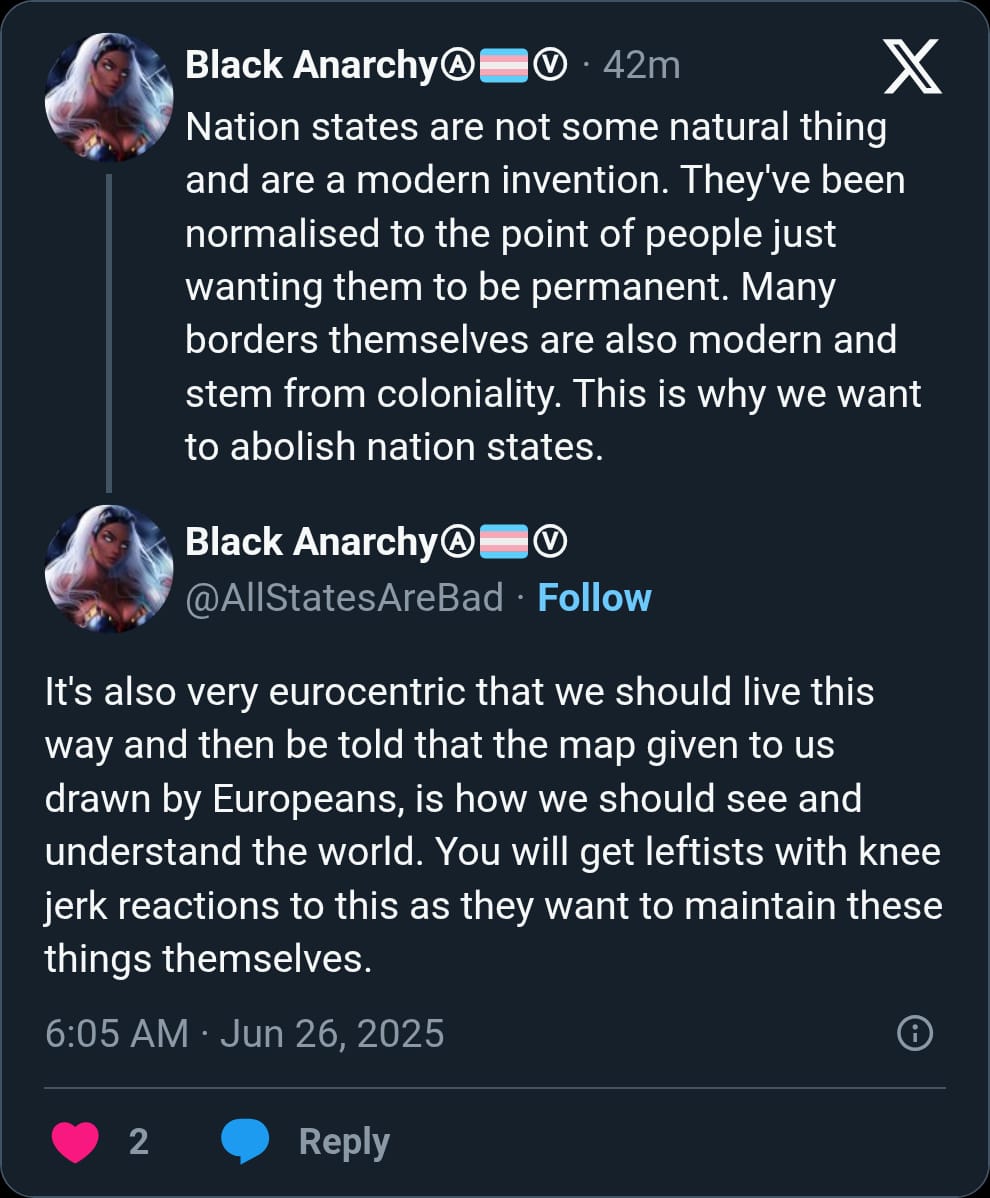Image resolution: width=990 pixels, height=1198 pixels.
Task: Click the Reply text label
Action: pyautogui.click(x=344, y=1141)
